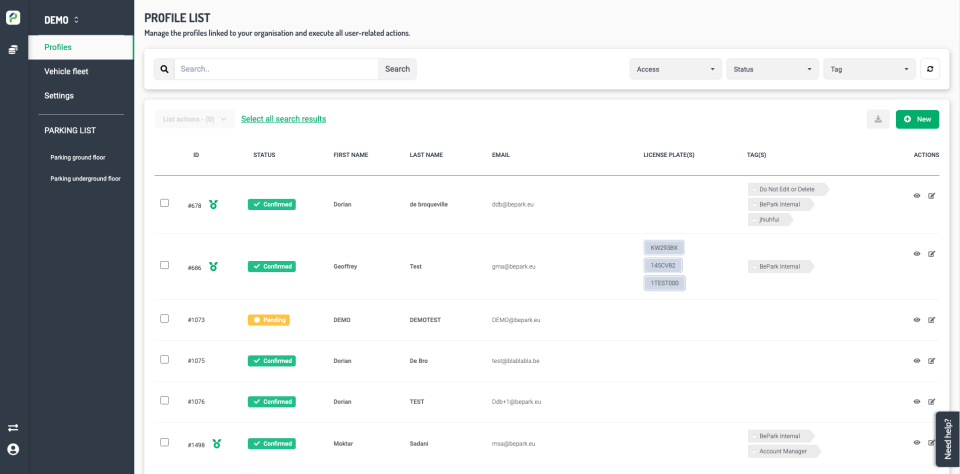Select the checkbox for profile #1498

tap(164, 442)
